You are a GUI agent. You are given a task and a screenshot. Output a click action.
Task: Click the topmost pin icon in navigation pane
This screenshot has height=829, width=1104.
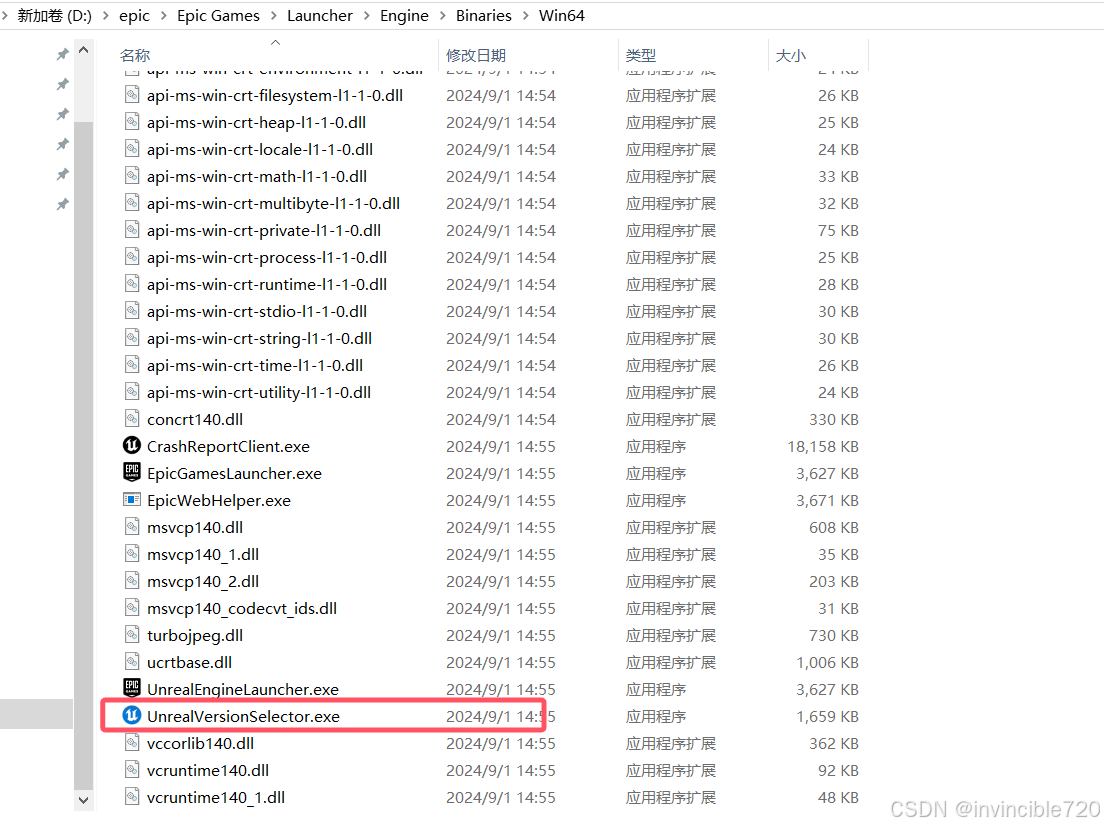click(x=63, y=54)
